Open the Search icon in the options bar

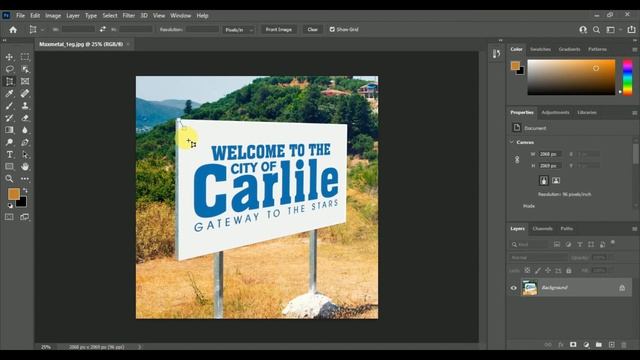(596, 30)
